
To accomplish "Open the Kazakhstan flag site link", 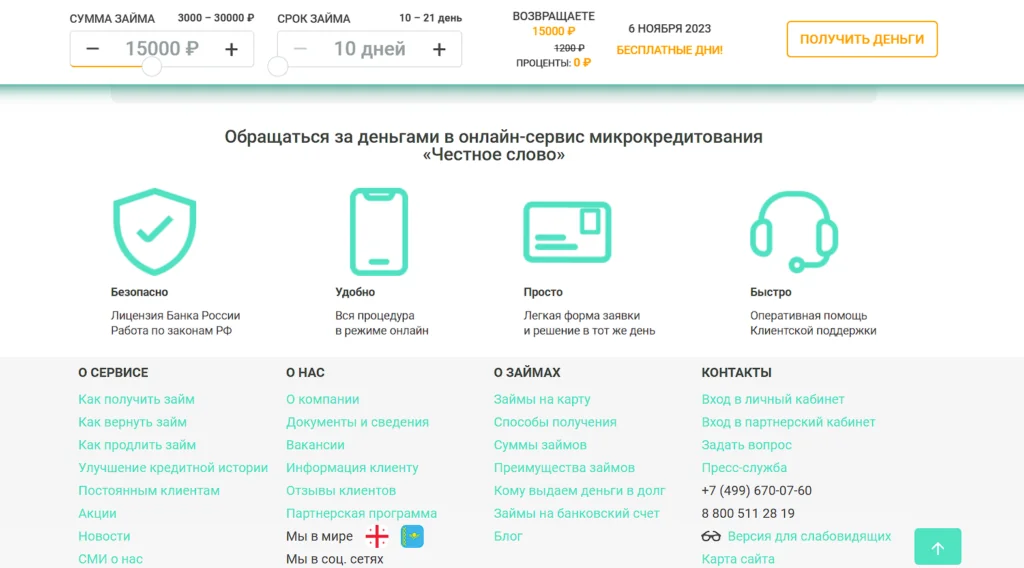I will pos(412,536).
